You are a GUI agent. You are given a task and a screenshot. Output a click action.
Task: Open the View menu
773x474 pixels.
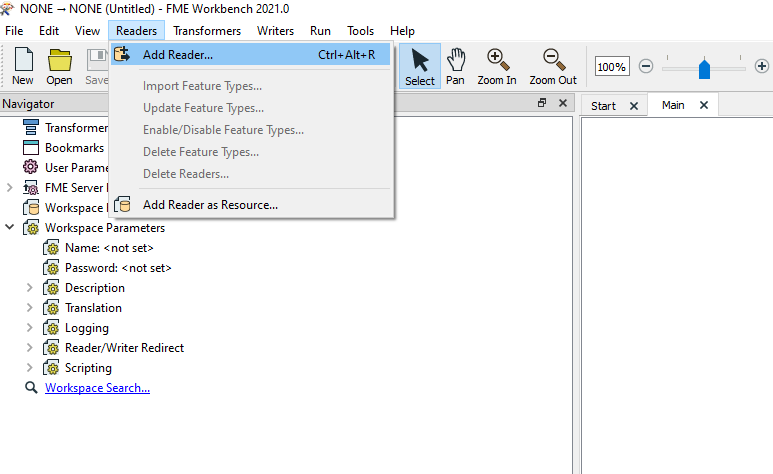87,31
